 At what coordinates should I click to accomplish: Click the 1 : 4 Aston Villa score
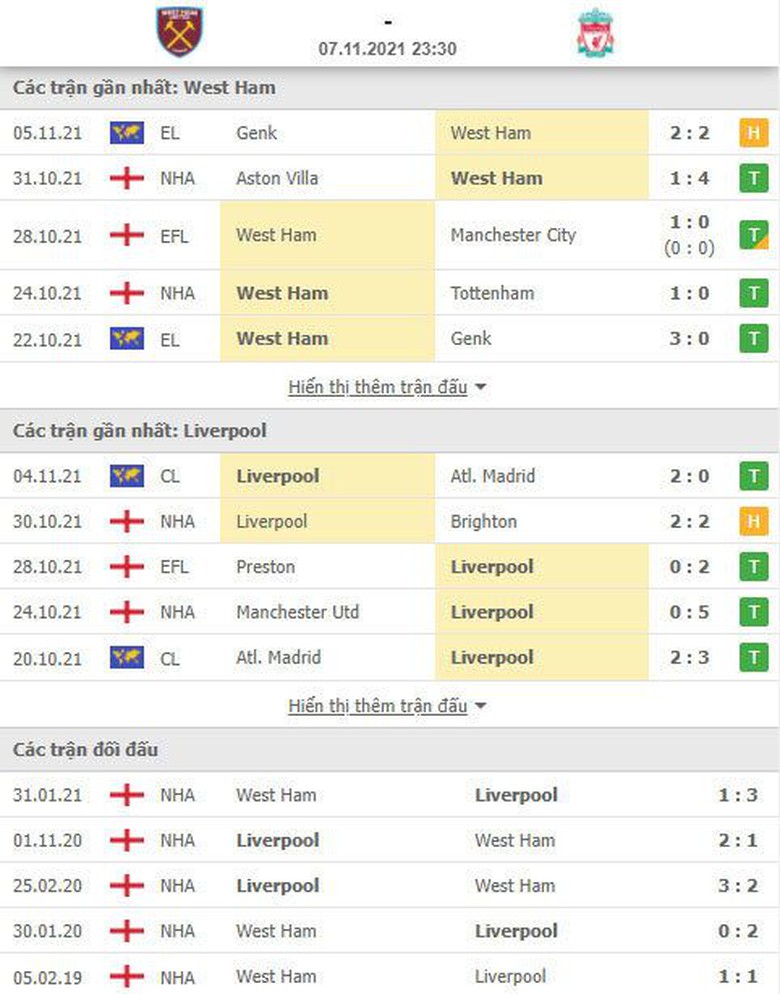(x=689, y=178)
